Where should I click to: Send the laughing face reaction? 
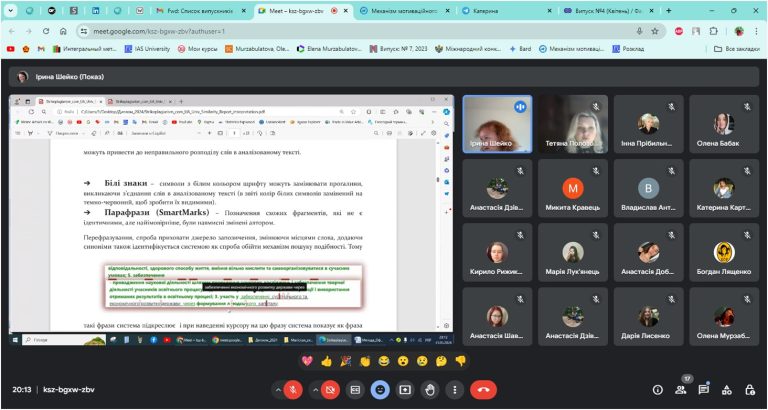click(x=384, y=361)
